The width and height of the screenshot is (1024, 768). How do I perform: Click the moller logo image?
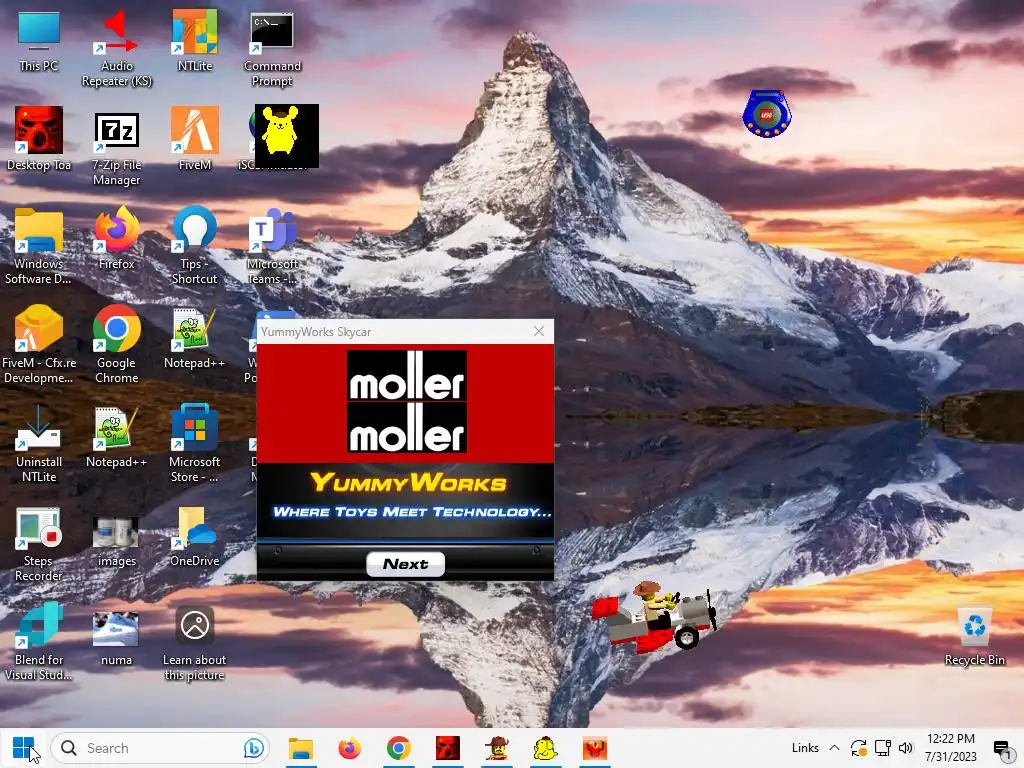(x=406, y=402)
